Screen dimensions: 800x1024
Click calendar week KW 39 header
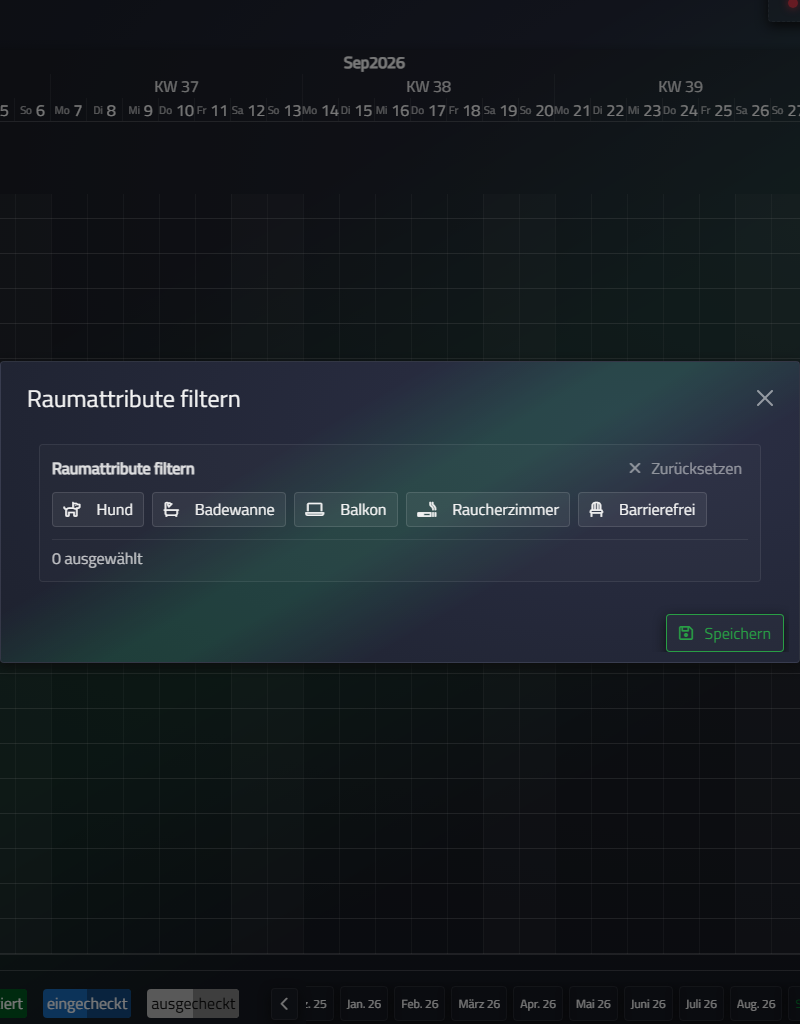click(680, 87)
